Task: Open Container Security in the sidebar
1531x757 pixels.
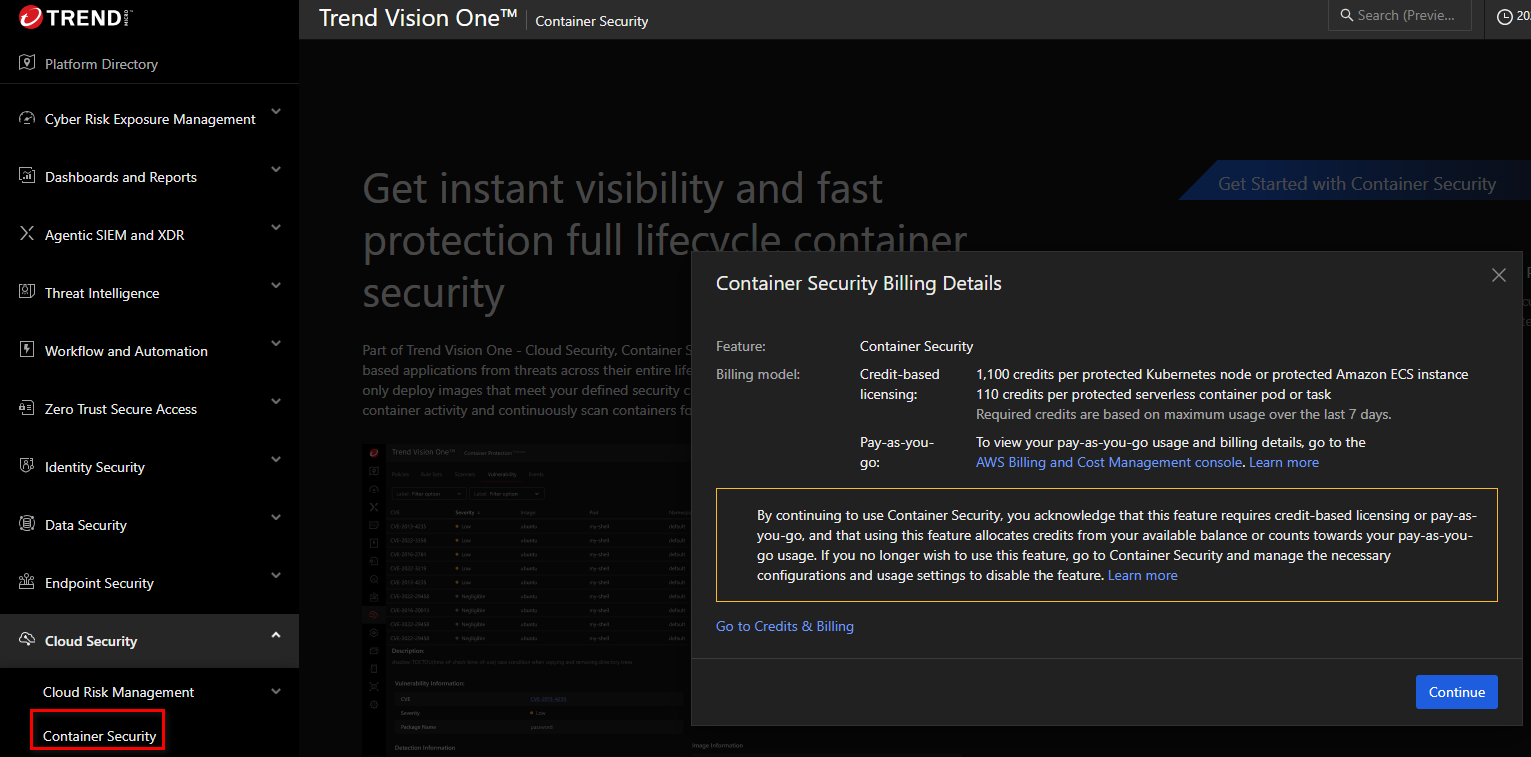Action: [99, 736]
